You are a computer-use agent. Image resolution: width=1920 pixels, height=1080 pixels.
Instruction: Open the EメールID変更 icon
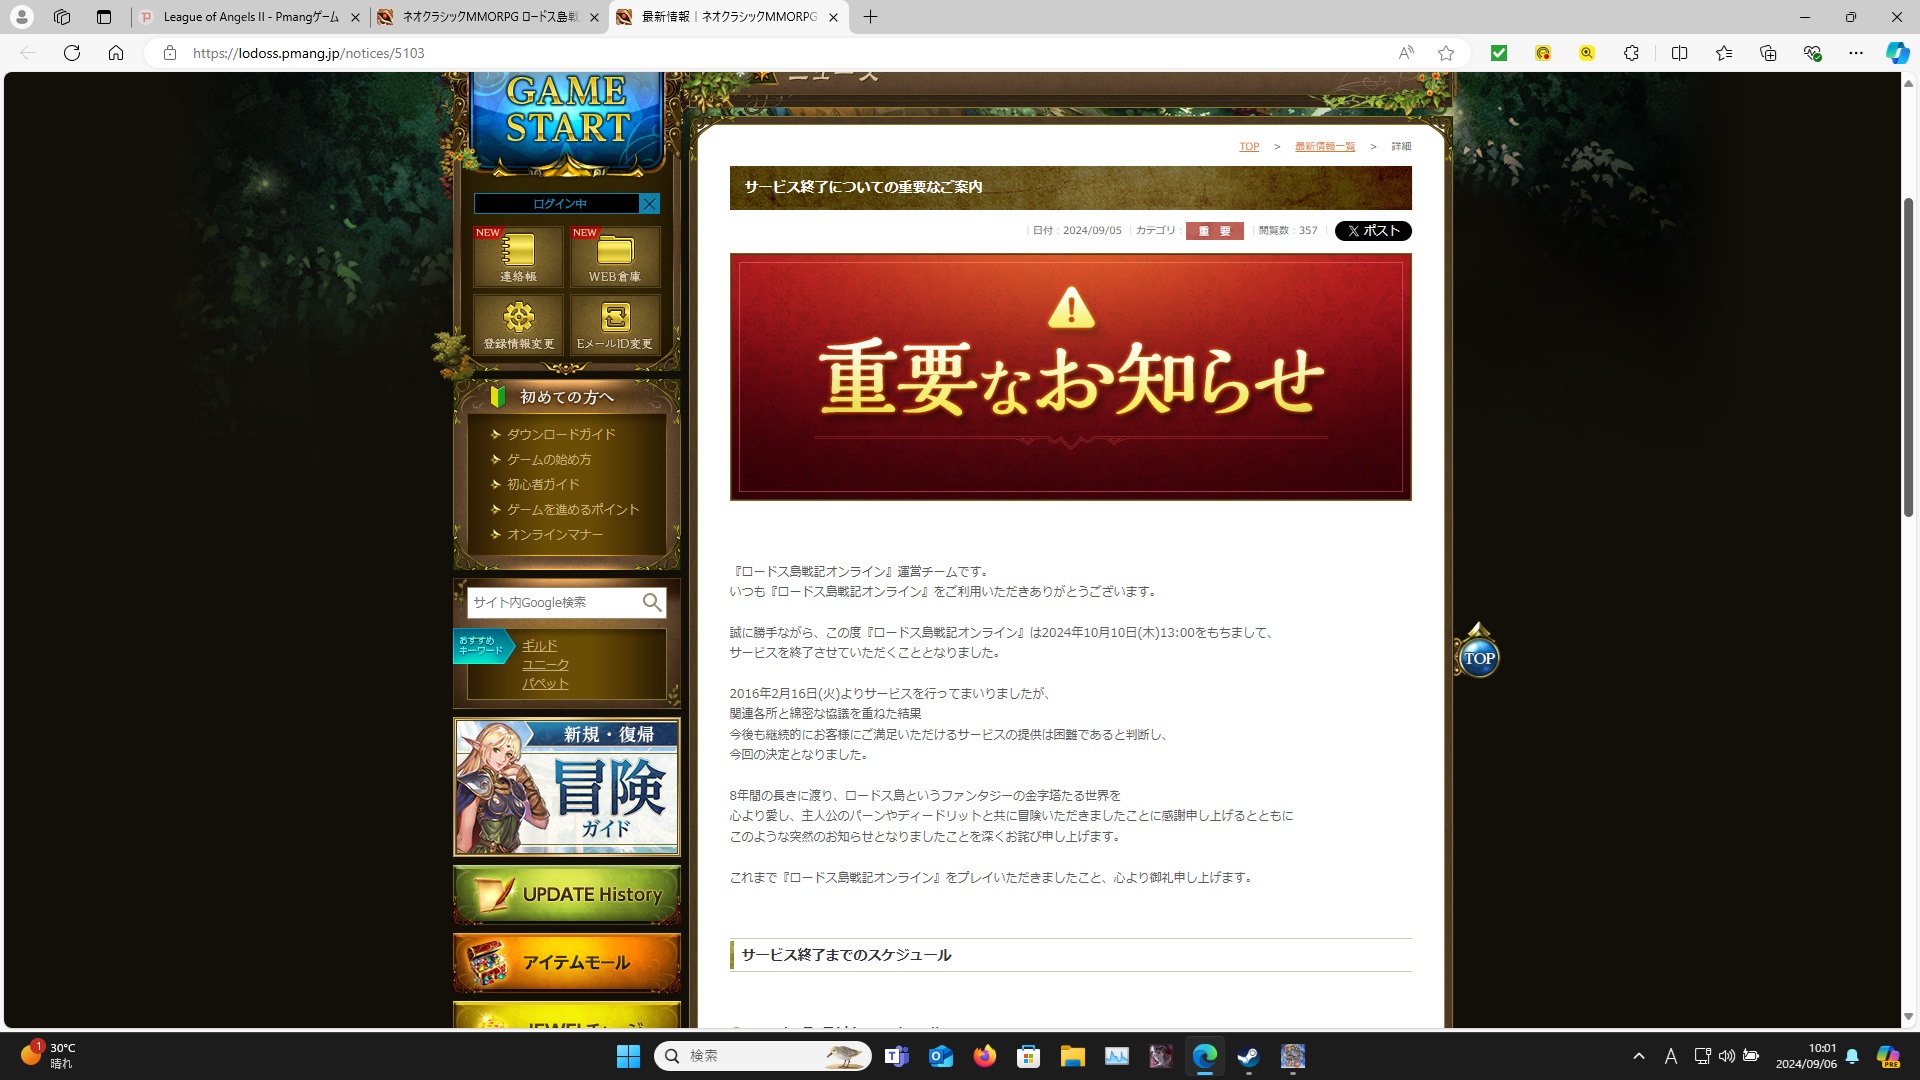(x=614, y=323)
